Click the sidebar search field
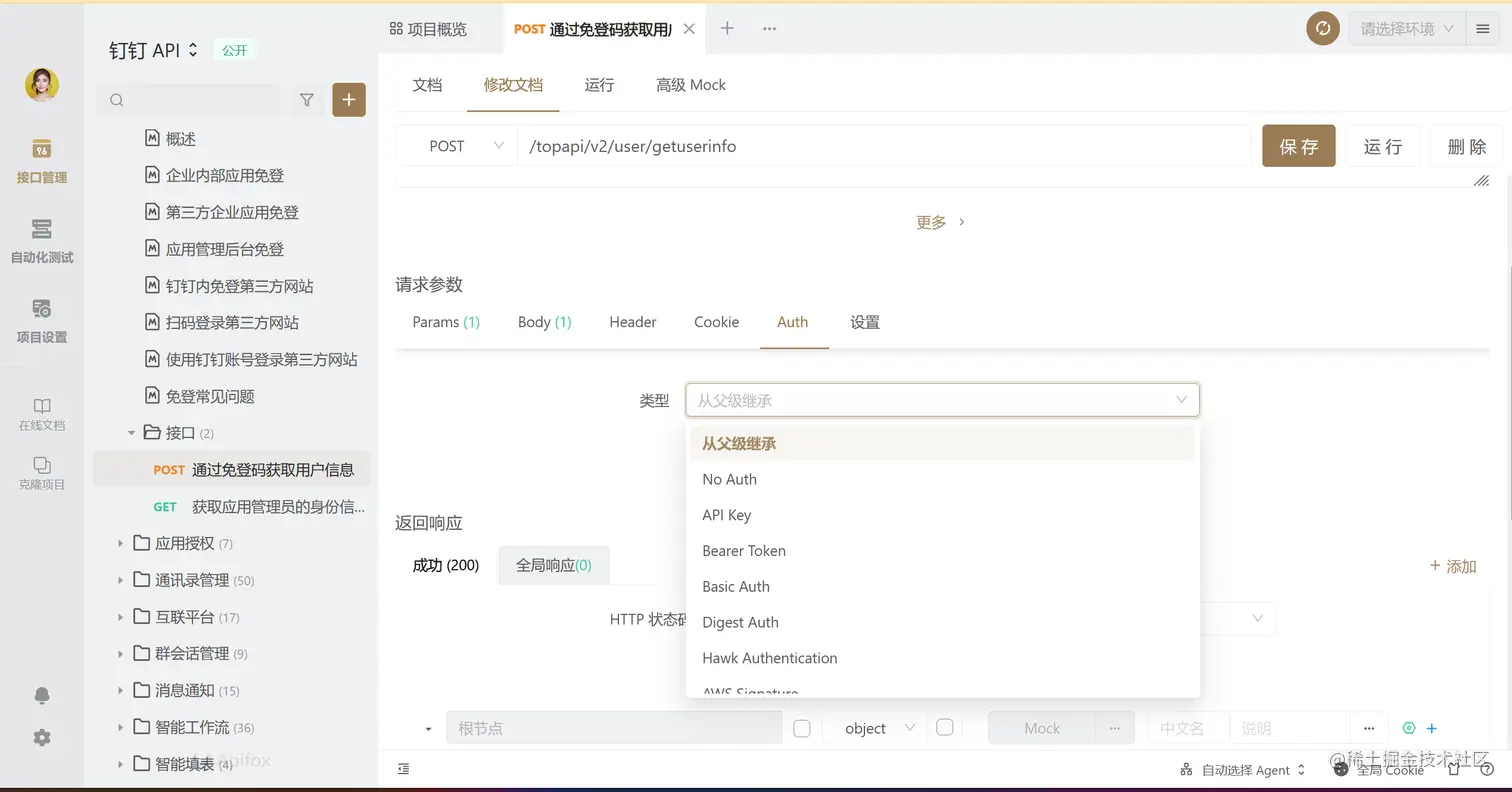The width and height of the screenshot is (1512, 792). (x=190, y=100)
